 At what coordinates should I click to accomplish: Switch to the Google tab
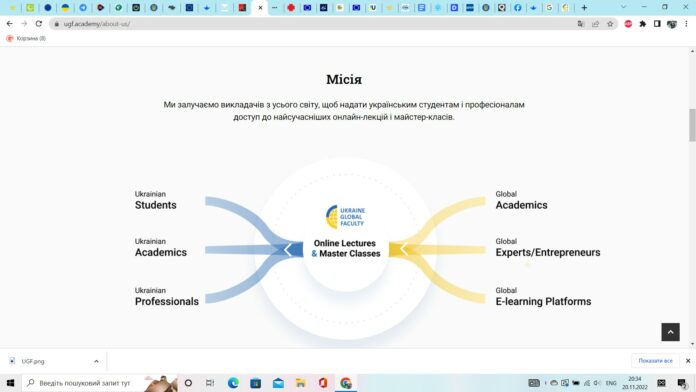pyautogui.click(x=549, y=8)
